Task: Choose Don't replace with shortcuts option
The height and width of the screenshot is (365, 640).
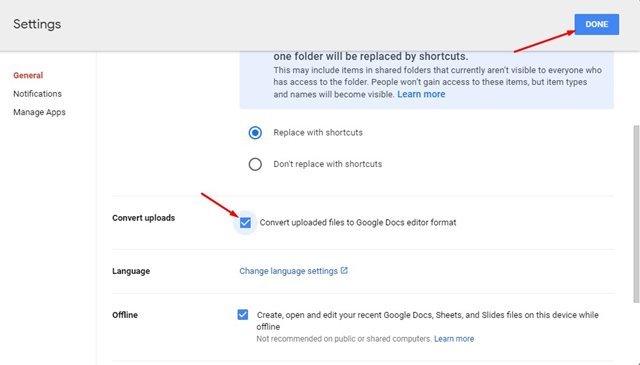Action: [x=255, y=164]
